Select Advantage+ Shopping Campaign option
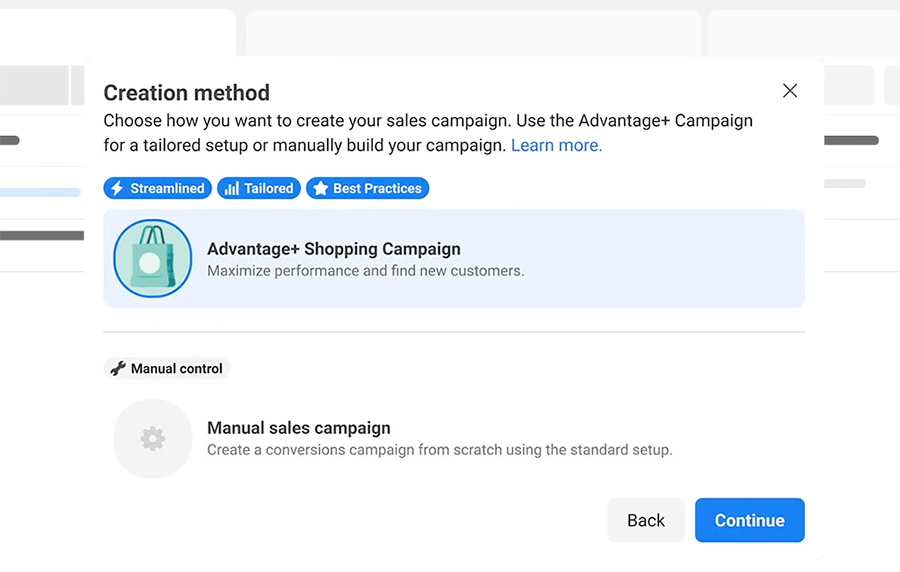 coord(454,258)
